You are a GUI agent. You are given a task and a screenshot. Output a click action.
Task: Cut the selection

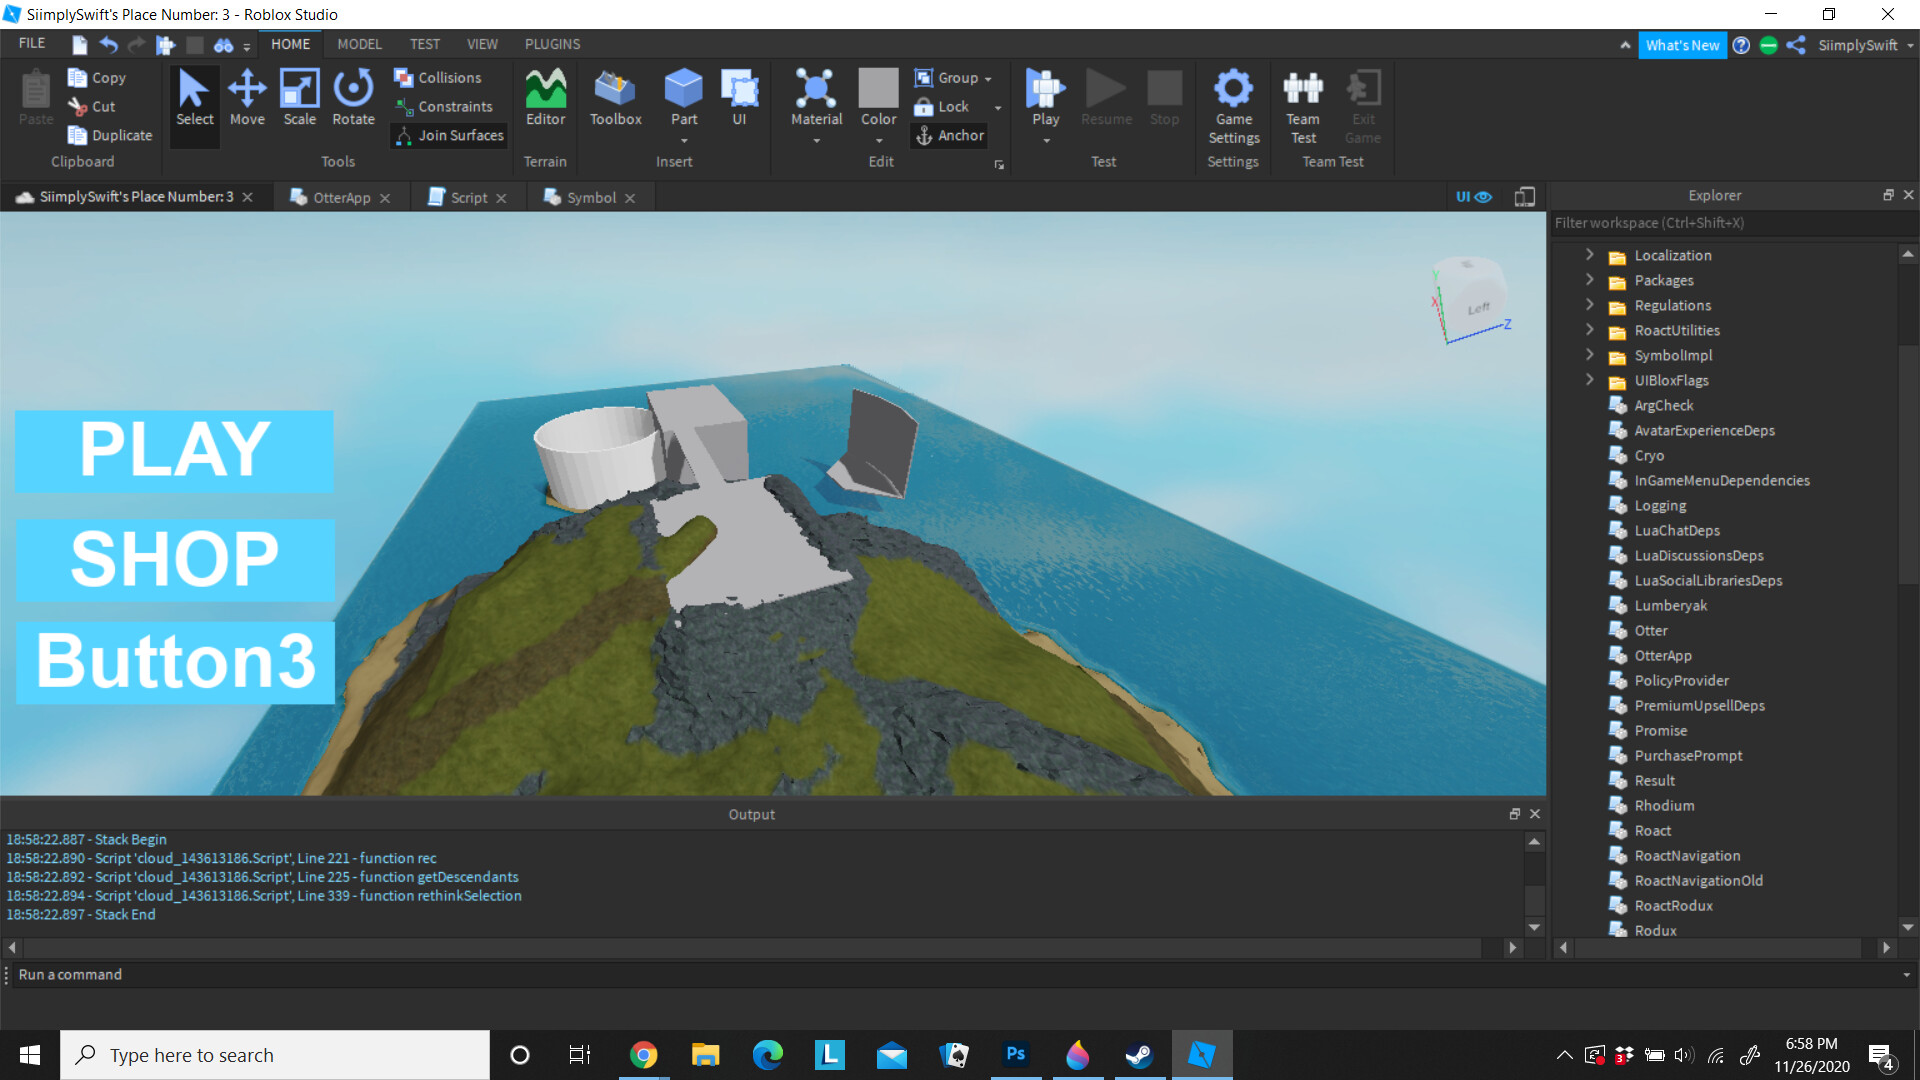92,106
